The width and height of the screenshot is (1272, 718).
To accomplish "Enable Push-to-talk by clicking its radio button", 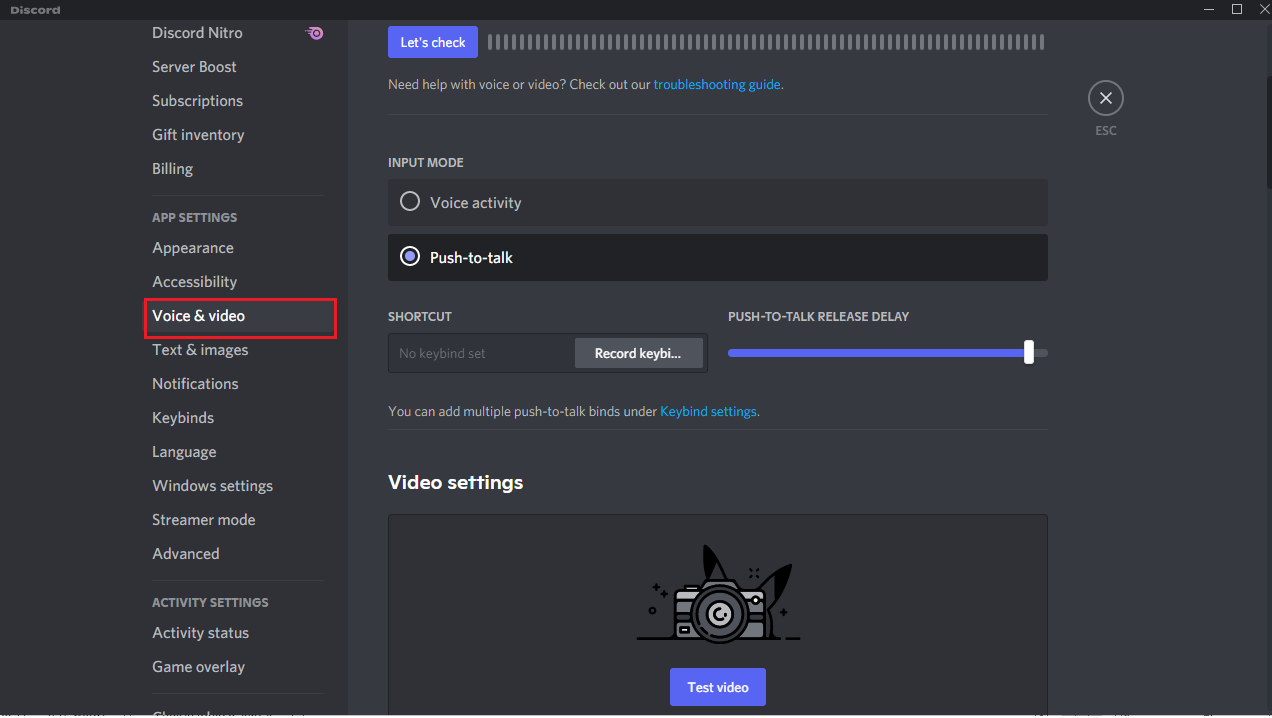I will [x=409, y=256].
